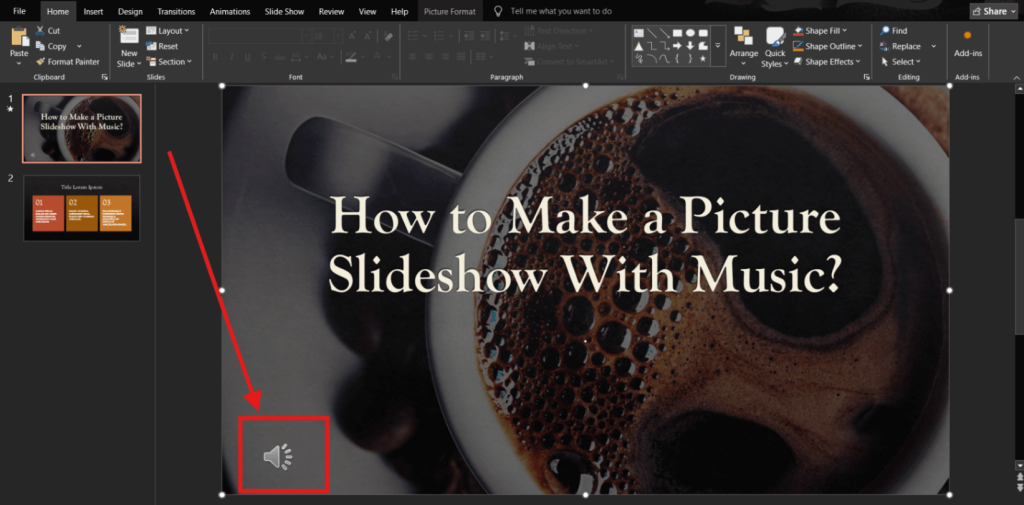Open the View tab

click(x=368, y=11)
